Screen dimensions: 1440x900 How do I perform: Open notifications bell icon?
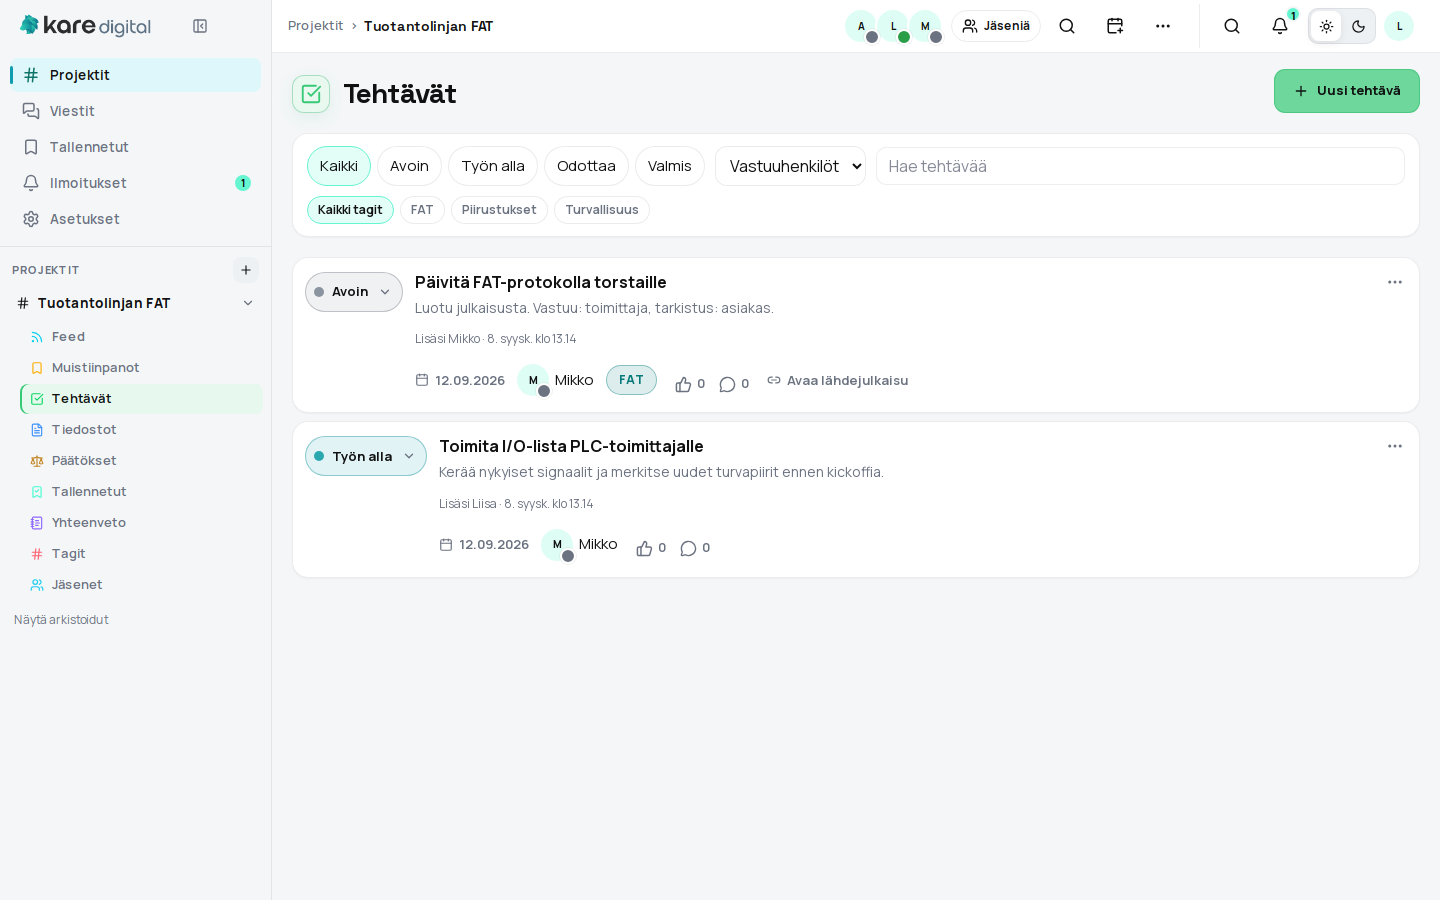[x=1280, y=26]
